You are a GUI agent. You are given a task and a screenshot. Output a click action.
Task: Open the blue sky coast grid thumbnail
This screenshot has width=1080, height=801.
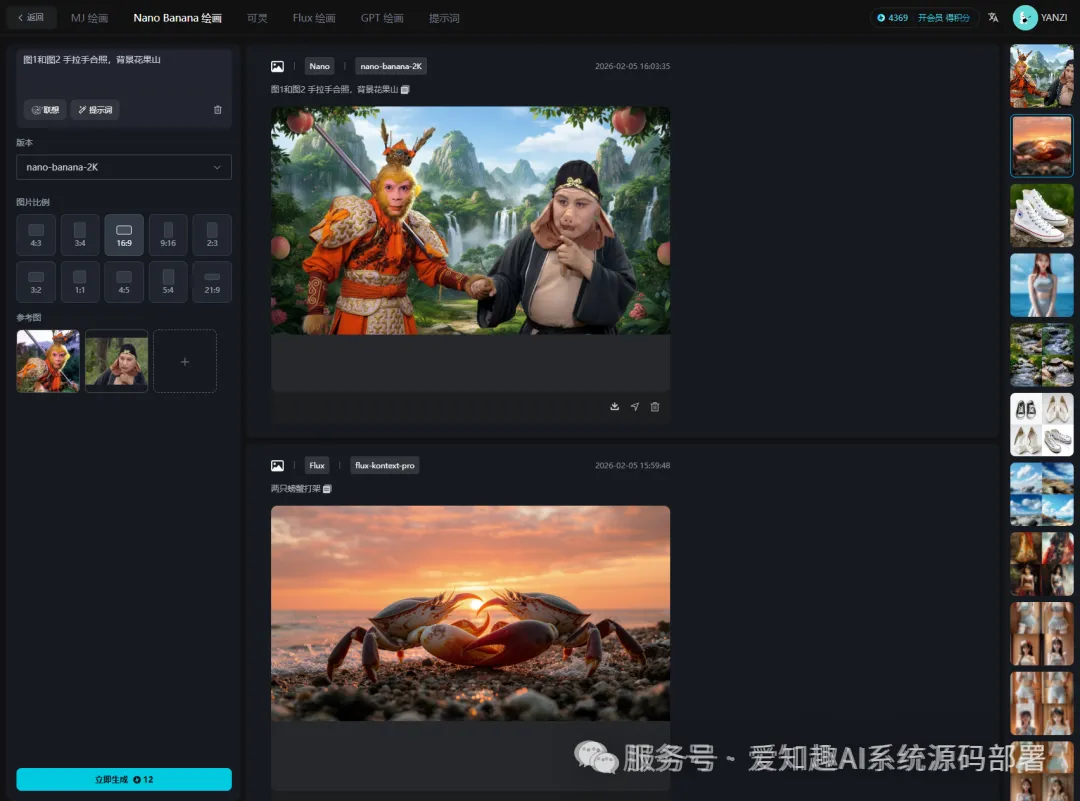click(x=1041, y=495)
